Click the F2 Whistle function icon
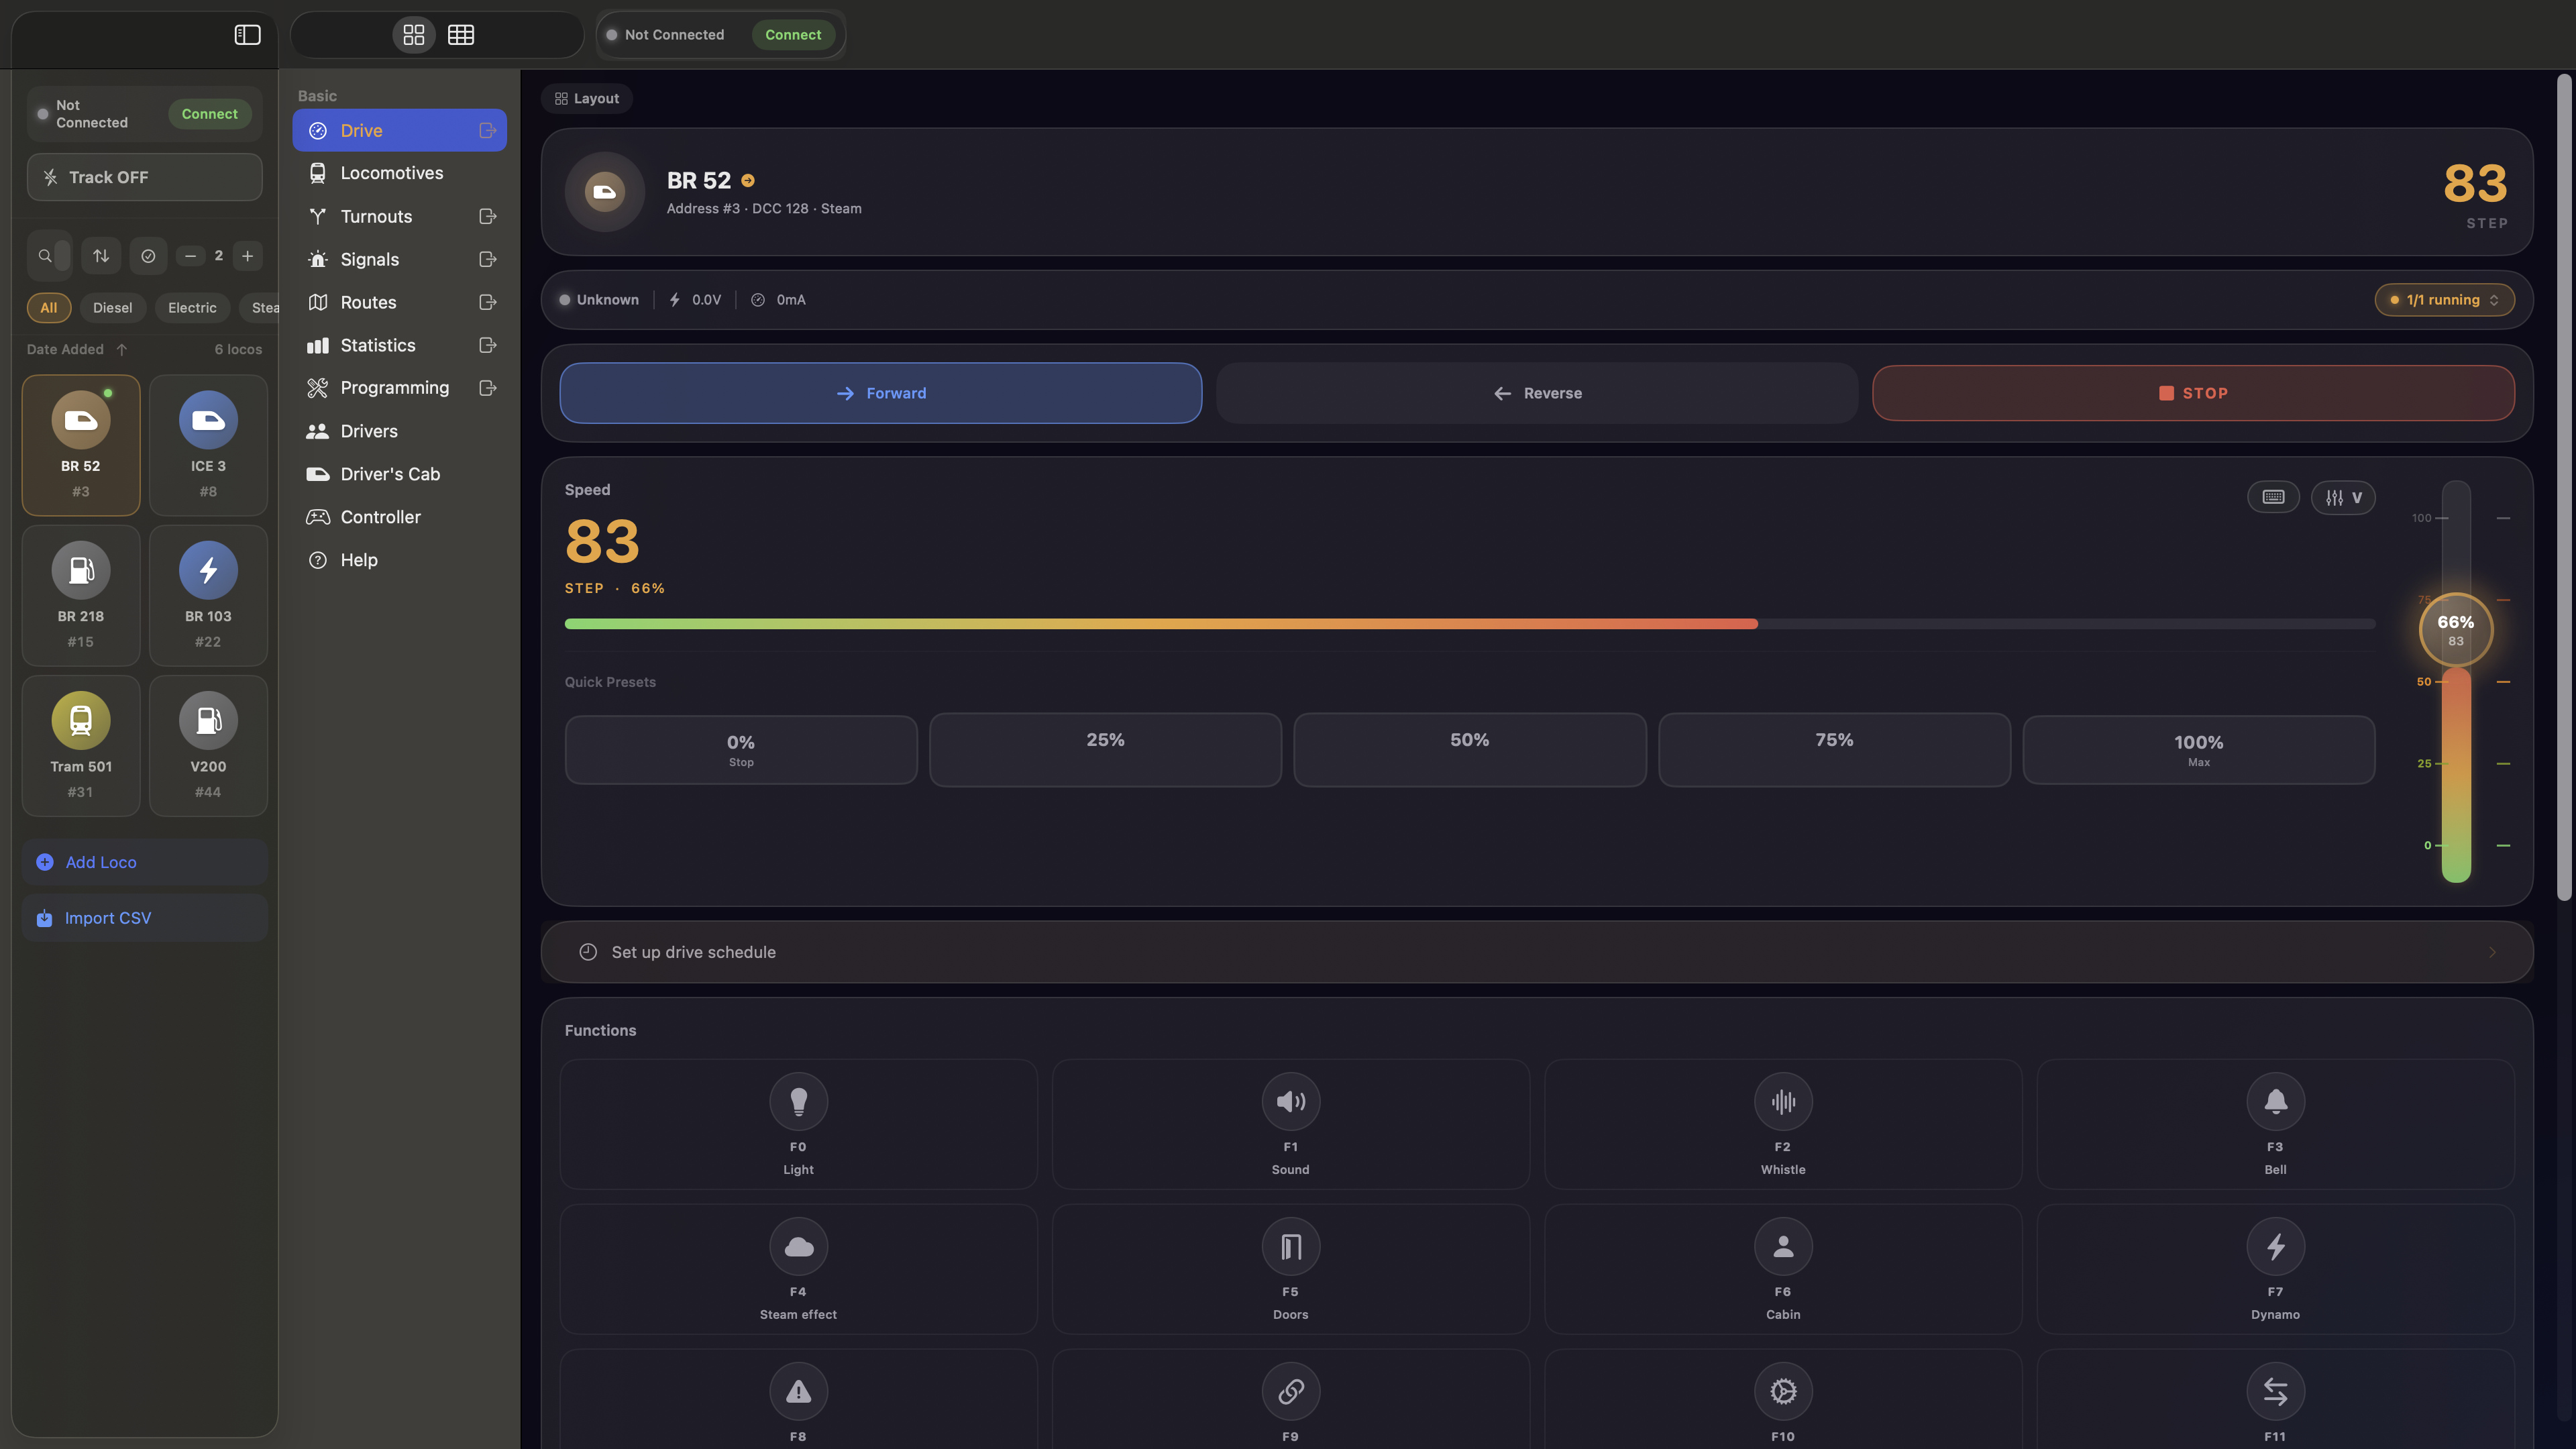 click(1782, 1101)
